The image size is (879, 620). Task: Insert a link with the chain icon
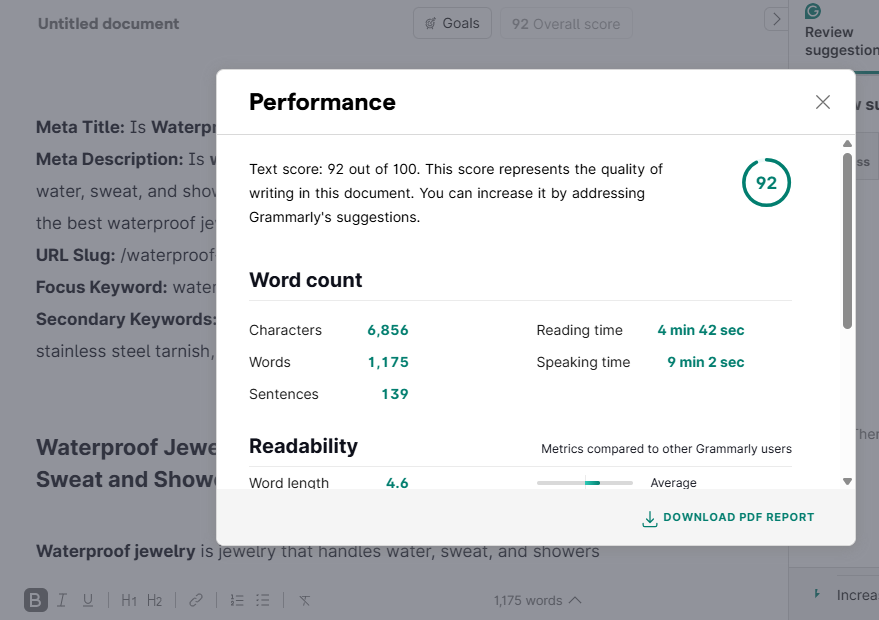point(196,600)
